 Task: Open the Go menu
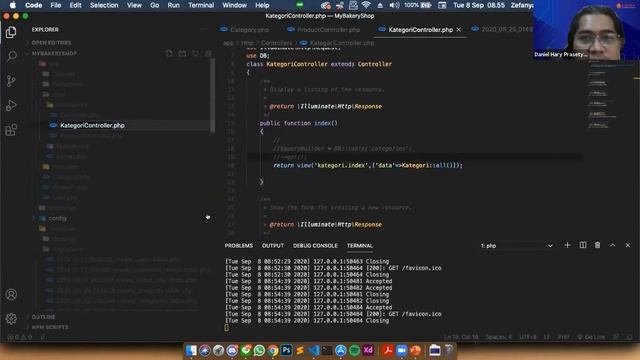(155, 5)
